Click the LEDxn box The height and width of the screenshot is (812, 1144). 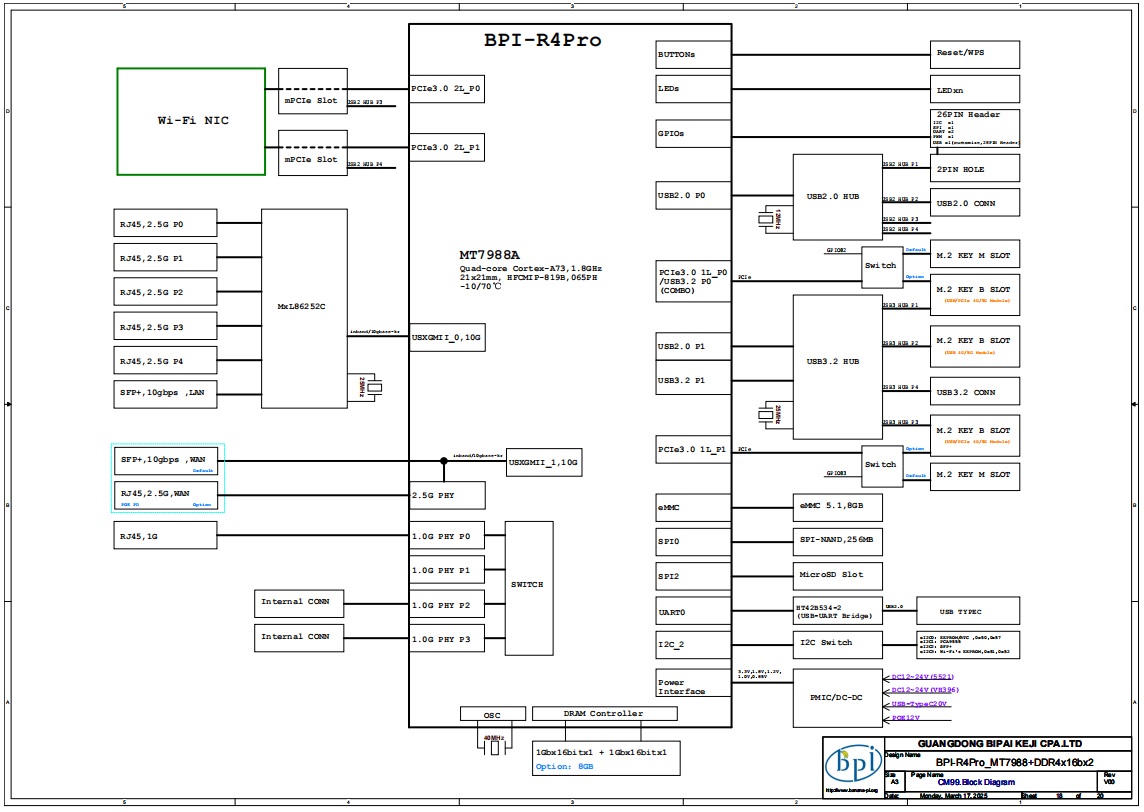[974, 89]
